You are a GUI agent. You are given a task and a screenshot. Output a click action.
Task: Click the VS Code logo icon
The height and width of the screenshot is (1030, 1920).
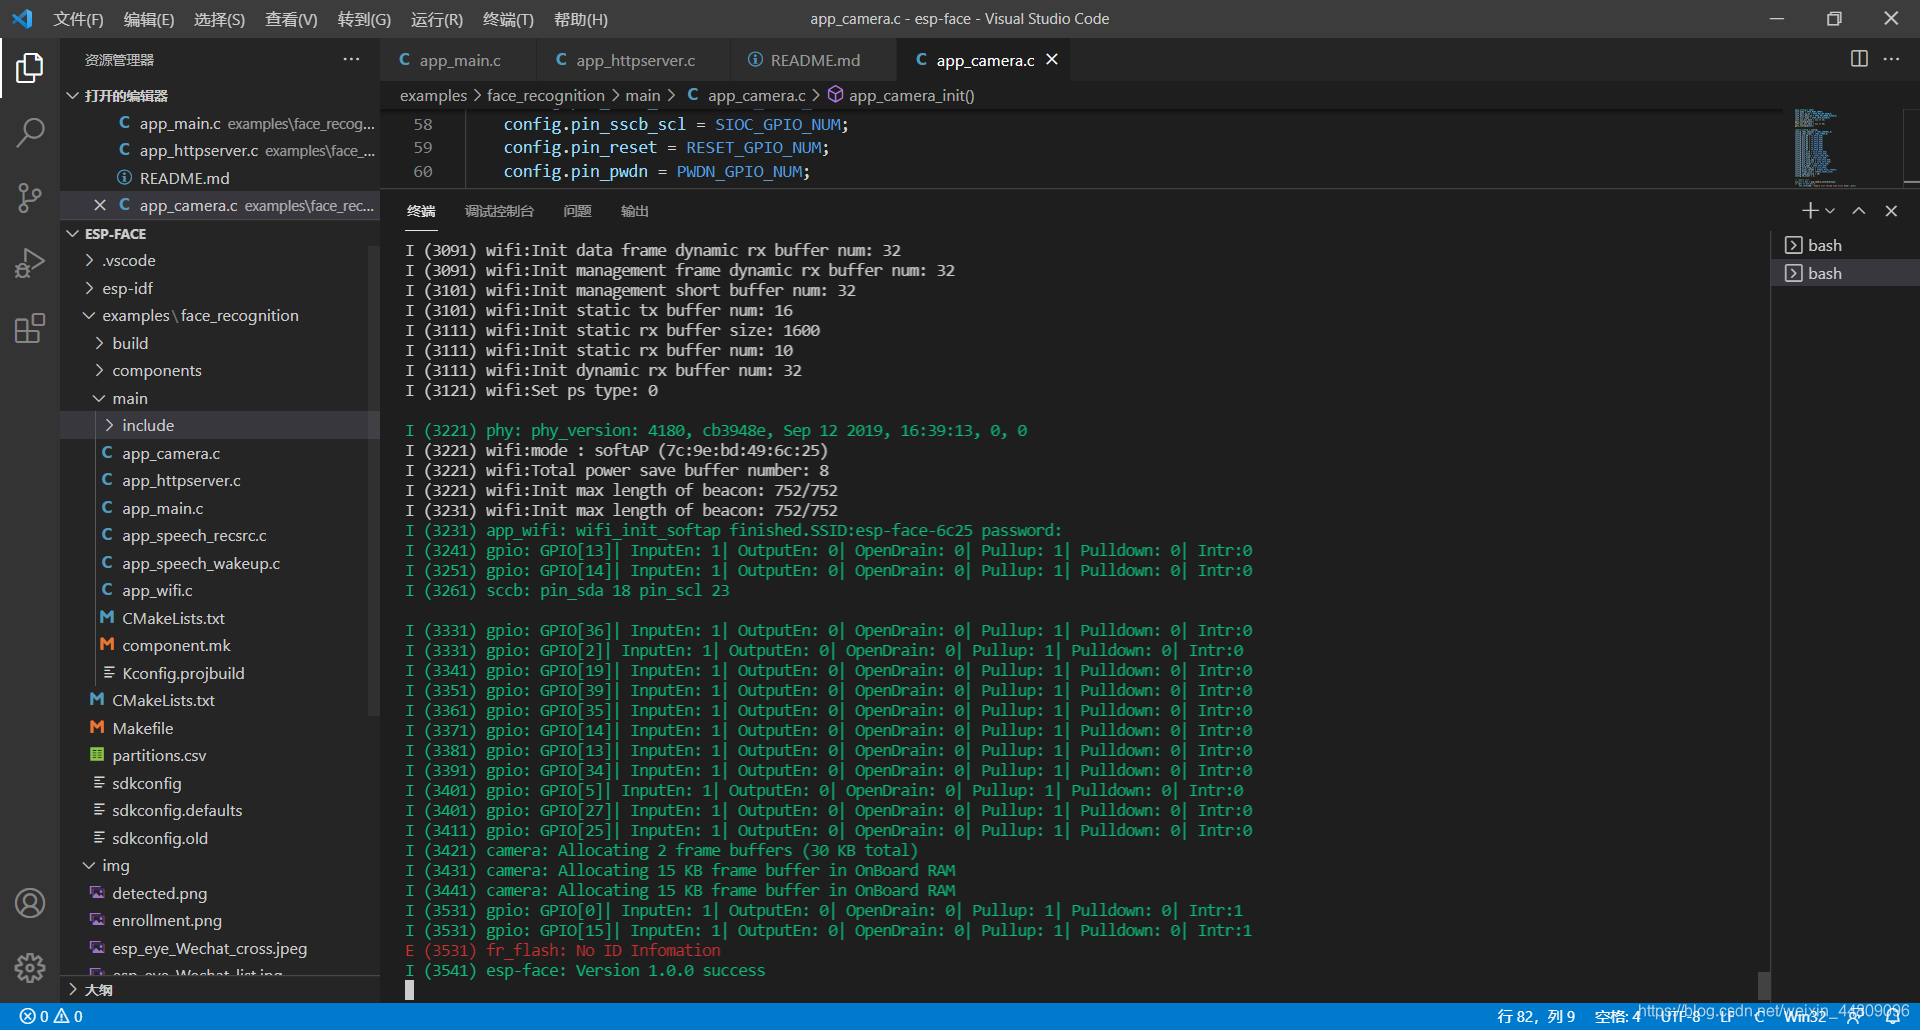coord(22,19)
